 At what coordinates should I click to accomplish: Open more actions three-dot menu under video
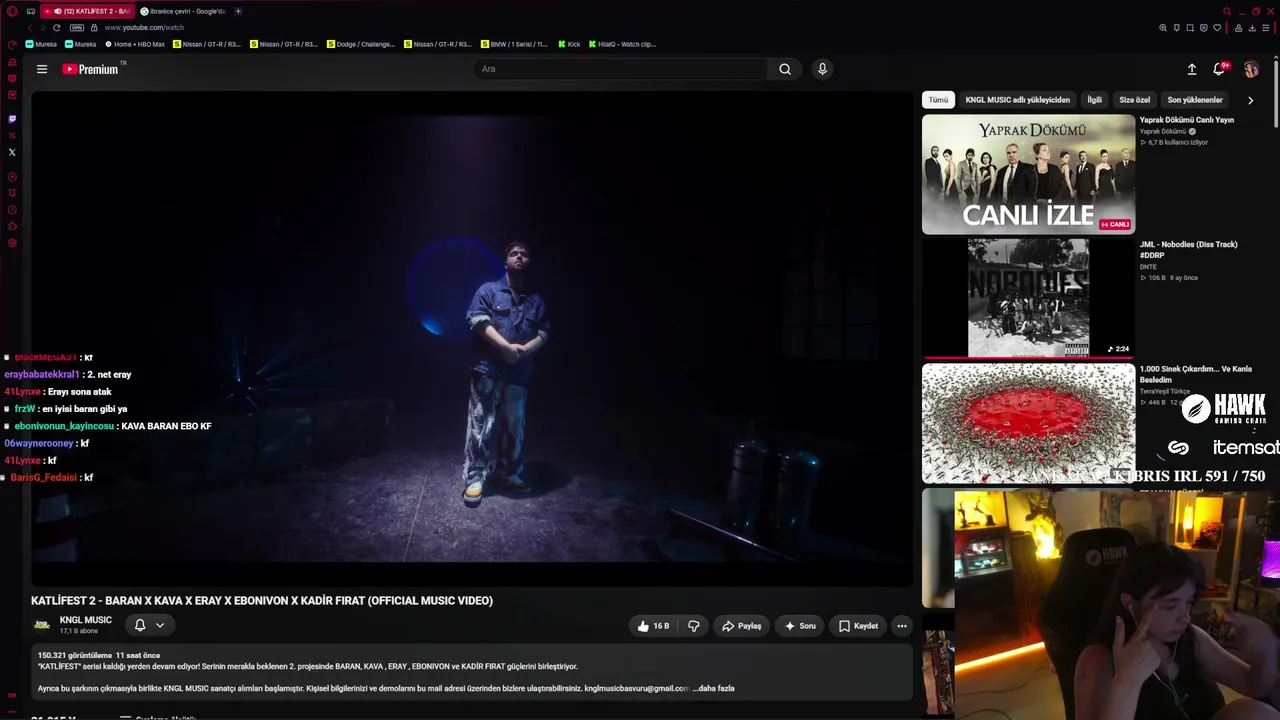click(902, 626)
